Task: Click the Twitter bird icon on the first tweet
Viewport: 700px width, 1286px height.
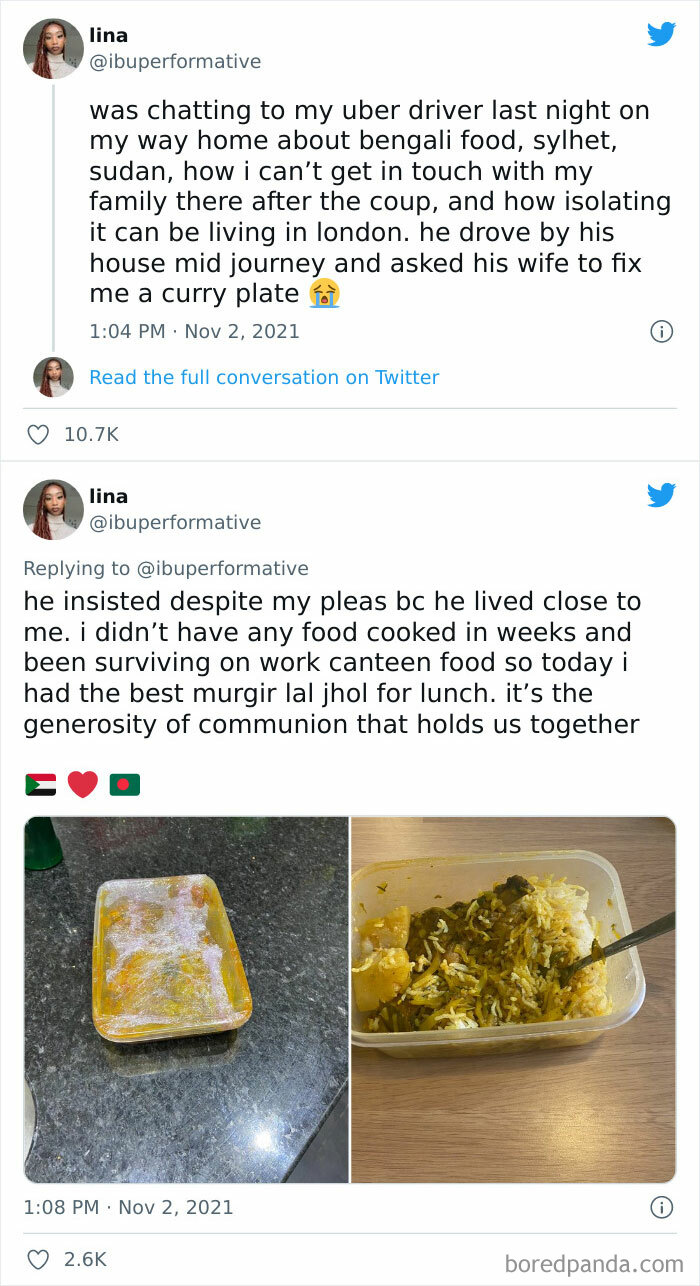Action: pos(661,34)
